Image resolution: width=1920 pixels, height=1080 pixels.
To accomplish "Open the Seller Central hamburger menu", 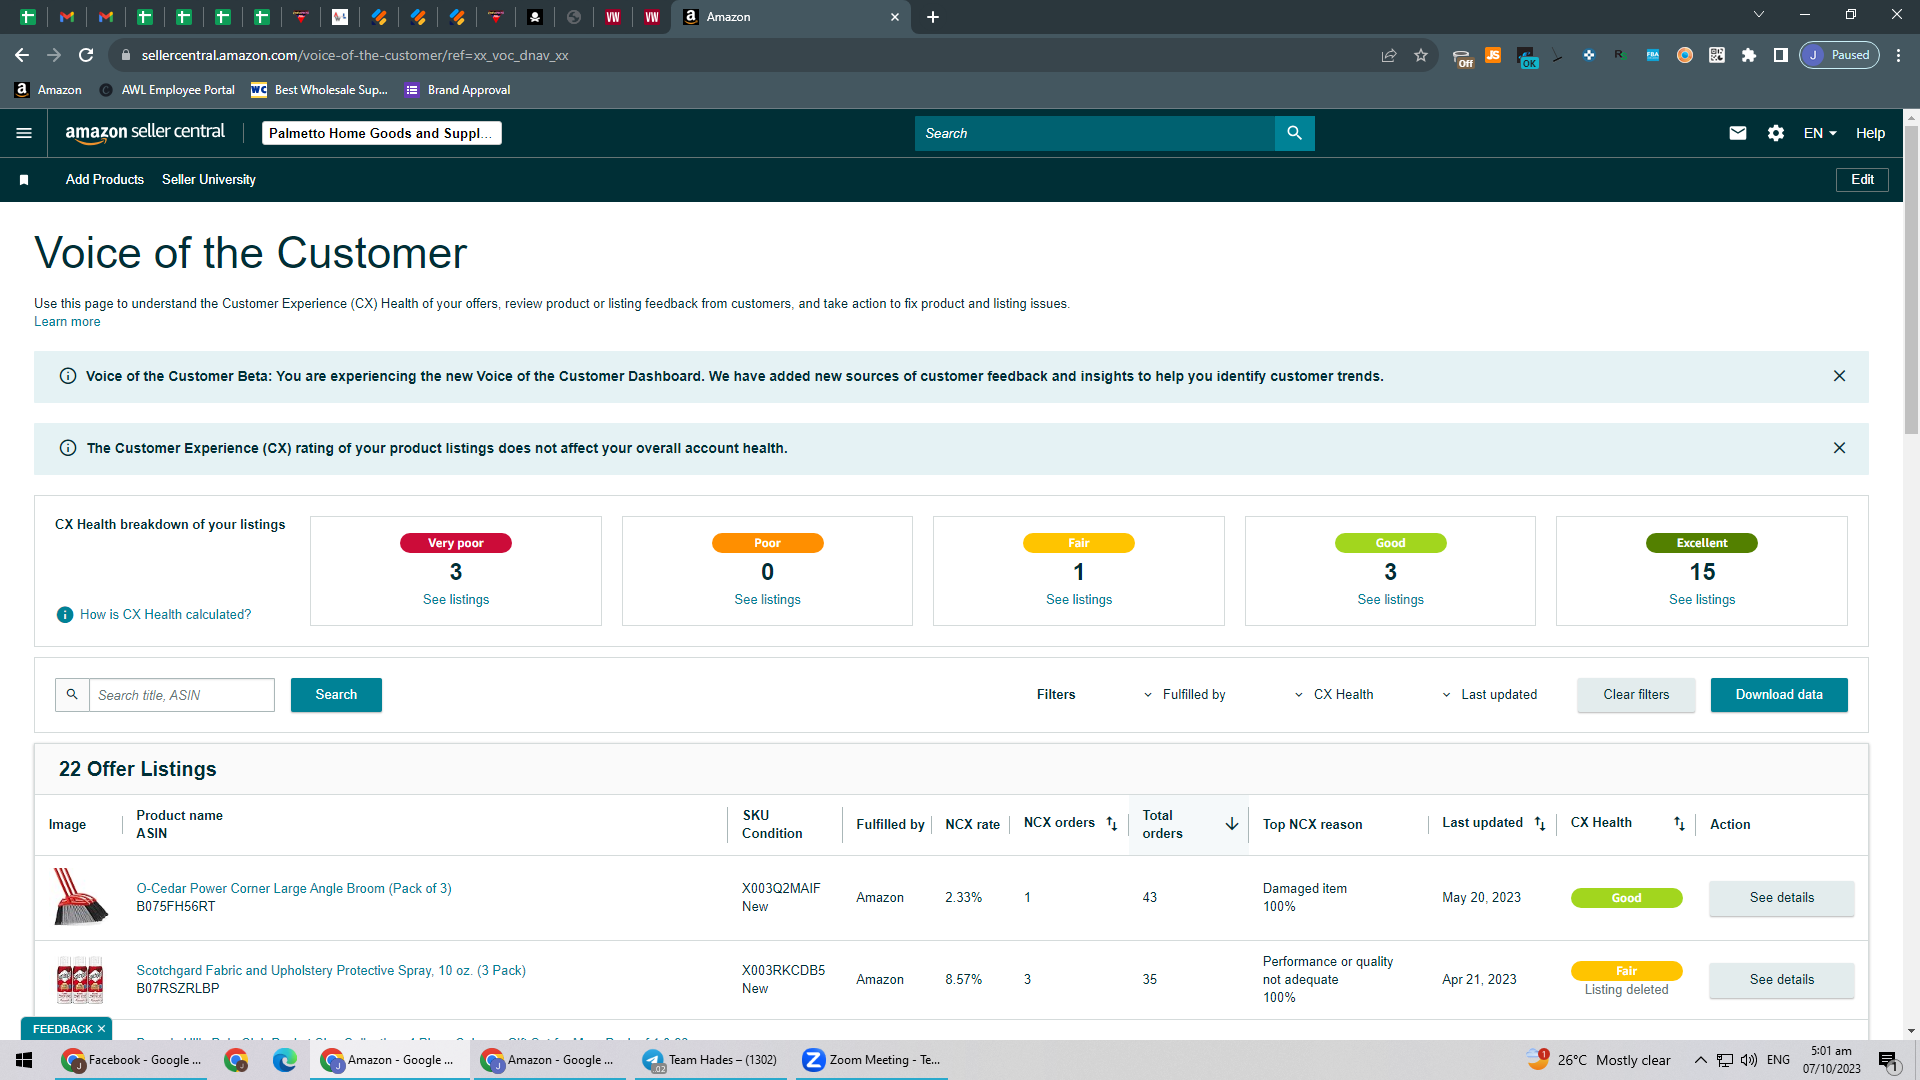I will [24, 133].
